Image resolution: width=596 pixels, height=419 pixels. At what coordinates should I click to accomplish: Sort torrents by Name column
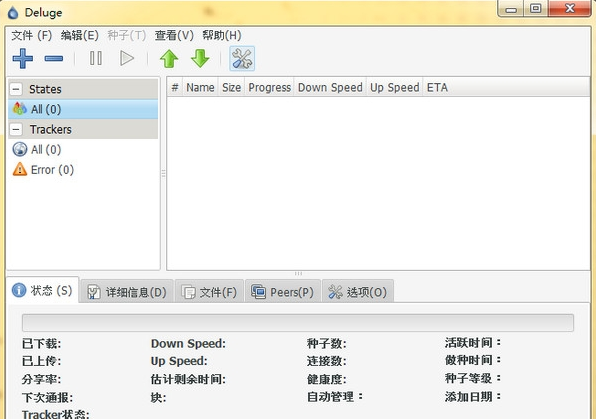pos(200,87)
